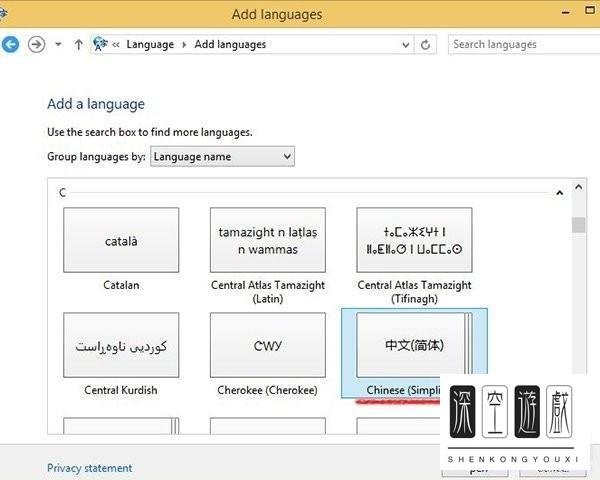Click the arrow between Language and Add languages
The image size is (600, 480).
(x=184, y=45)
